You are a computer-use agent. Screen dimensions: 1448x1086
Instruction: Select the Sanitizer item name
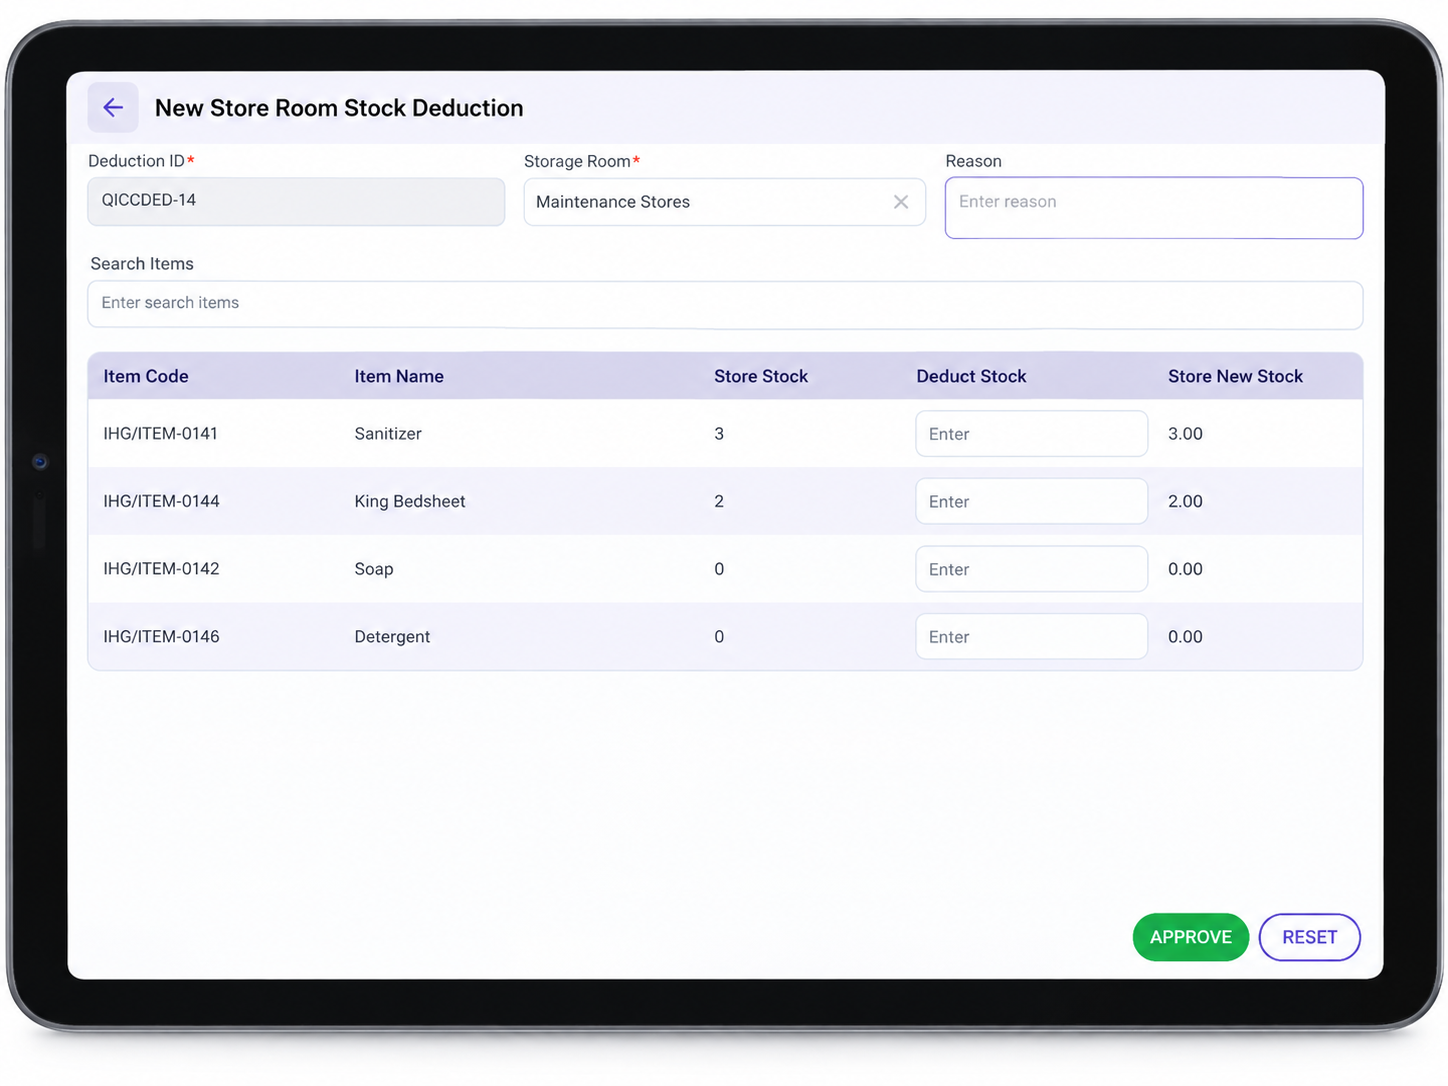pyautogui.click(x=388, y=434)
